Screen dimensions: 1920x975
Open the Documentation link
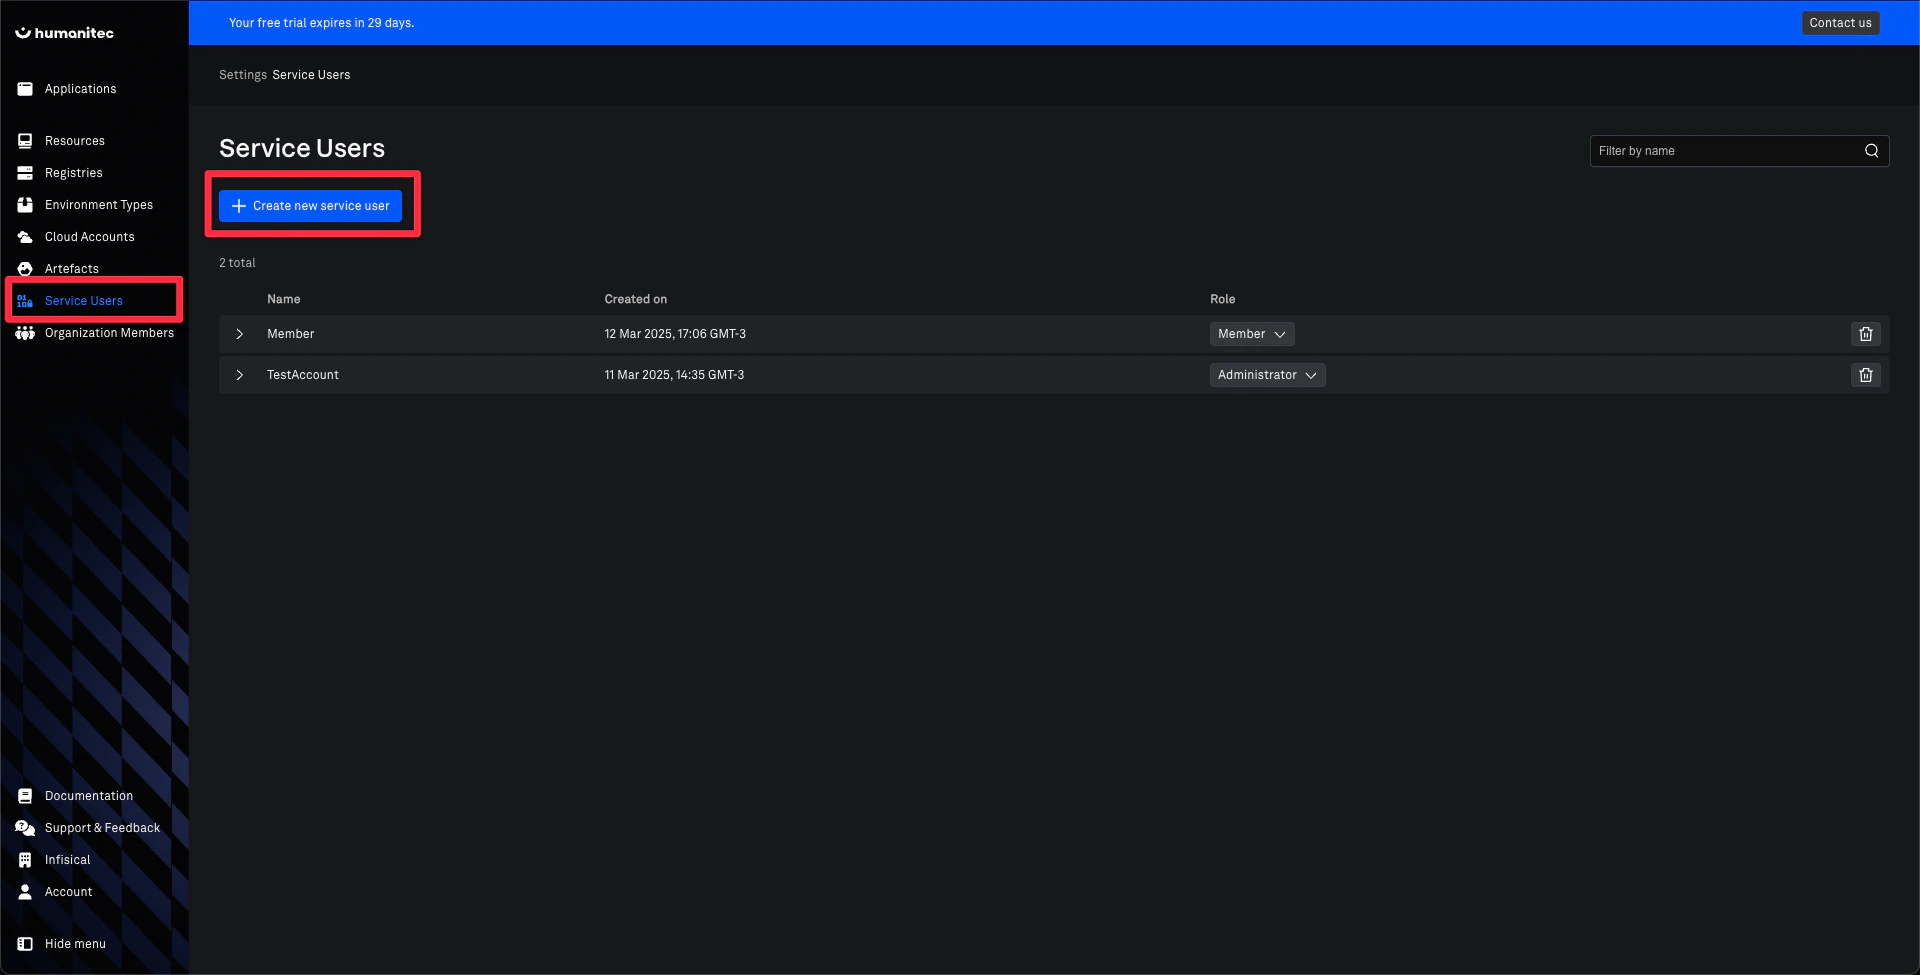(89, 796)
